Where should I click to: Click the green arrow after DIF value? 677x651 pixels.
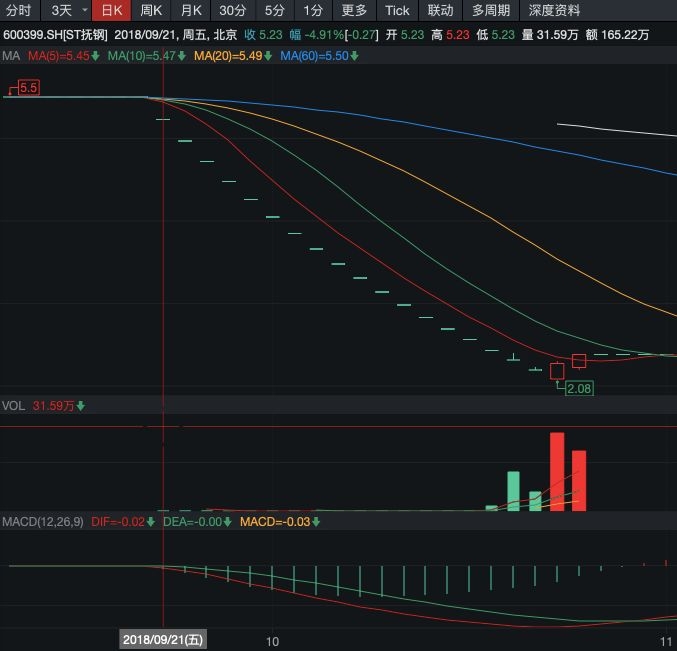click(x=152, y=522)
